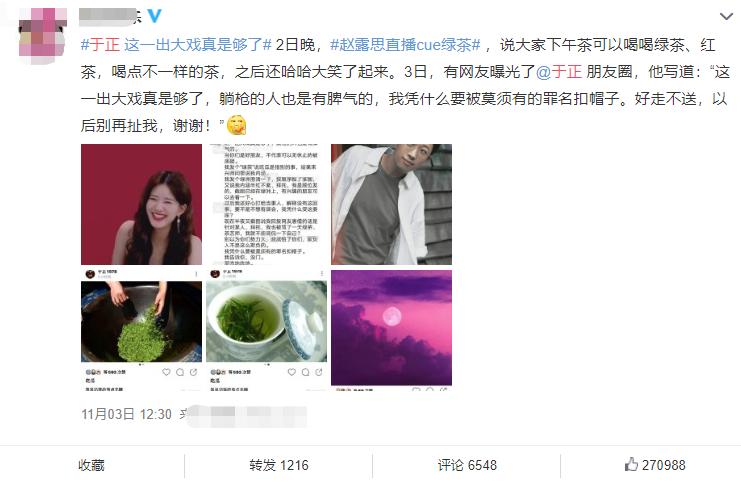
Task: Like the post via thumbs-up icon
Action: tap(631, 464)
